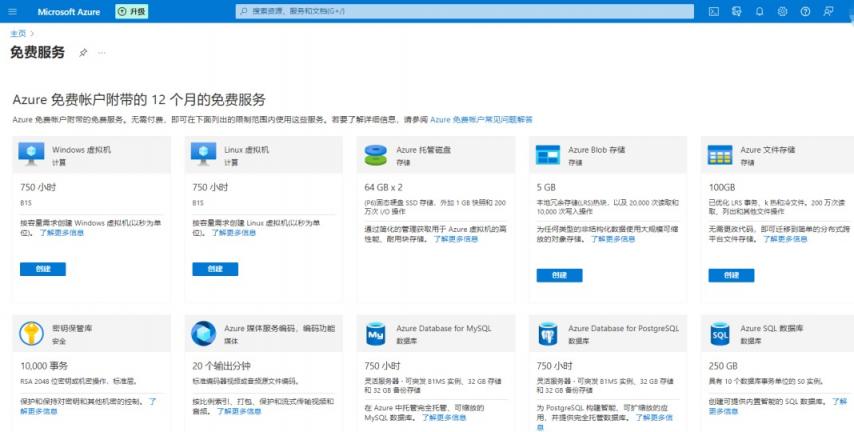The width and height of the screenshot is (854, 432).
Task: Open 了解更多信息 for Azure SQL 数据库
Action: pyautogui.click(x=778, y=406)
